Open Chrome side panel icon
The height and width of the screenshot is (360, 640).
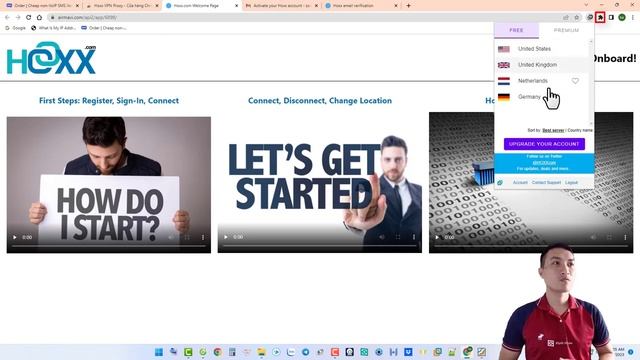[611, 18]
